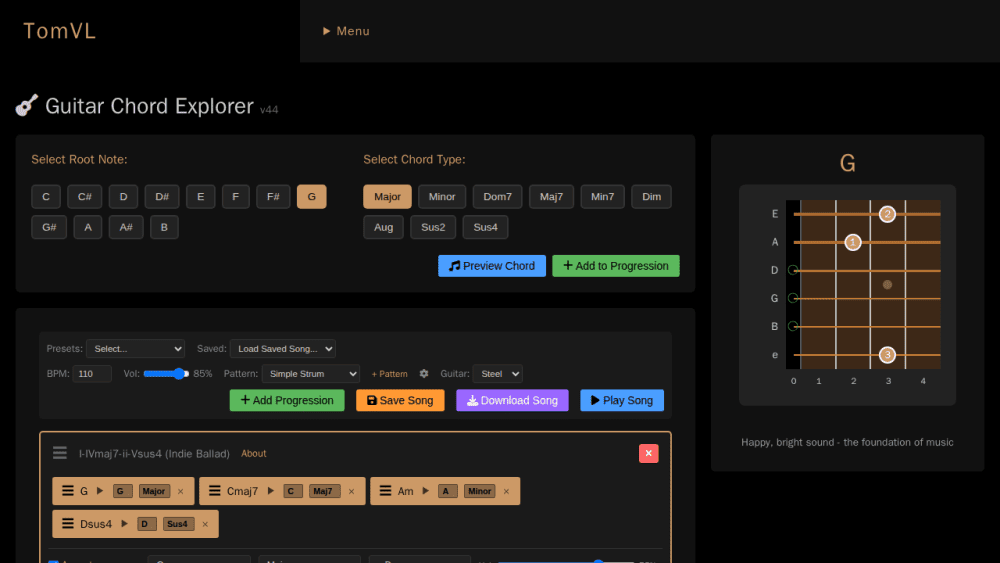
Task: Click the Dsus4 chord drag handle
Action: pyautogui.click(x=68, y=524)
